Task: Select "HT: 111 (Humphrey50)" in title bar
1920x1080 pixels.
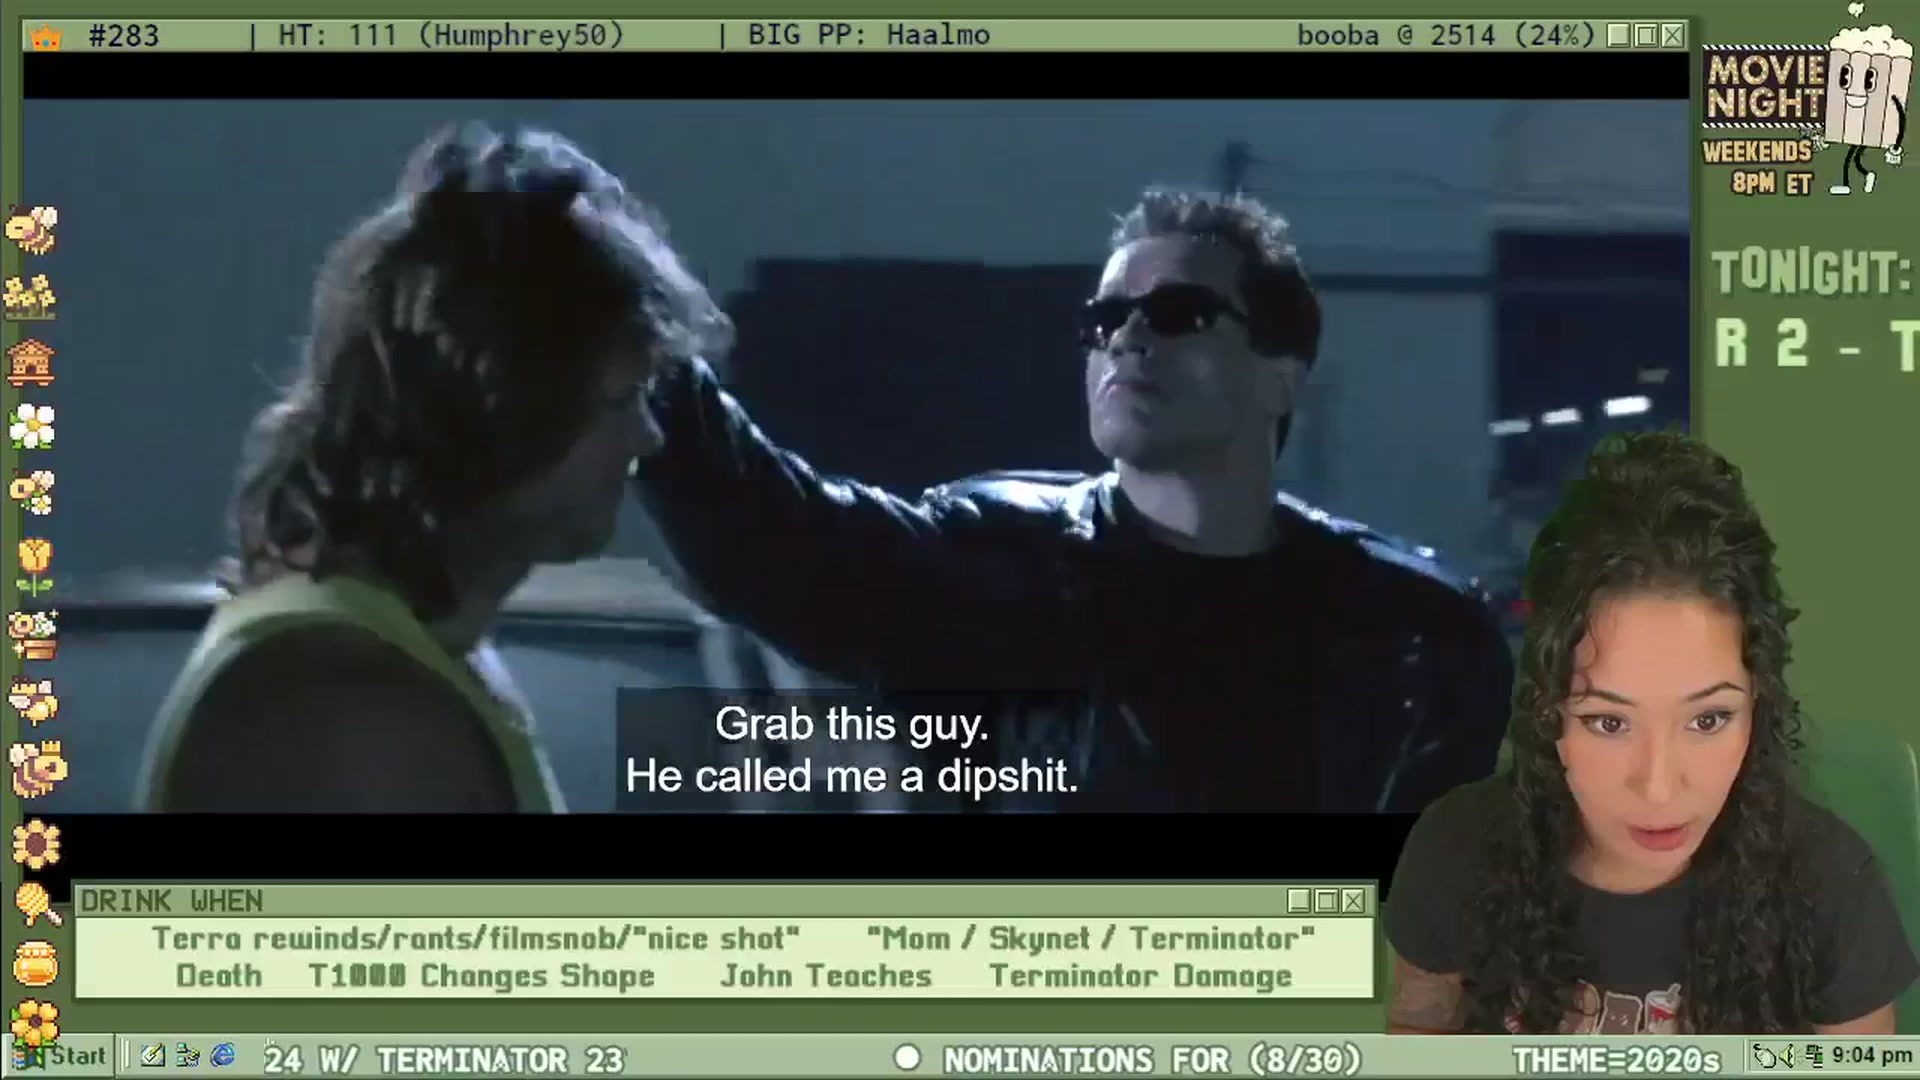Action: coord(450,36)
